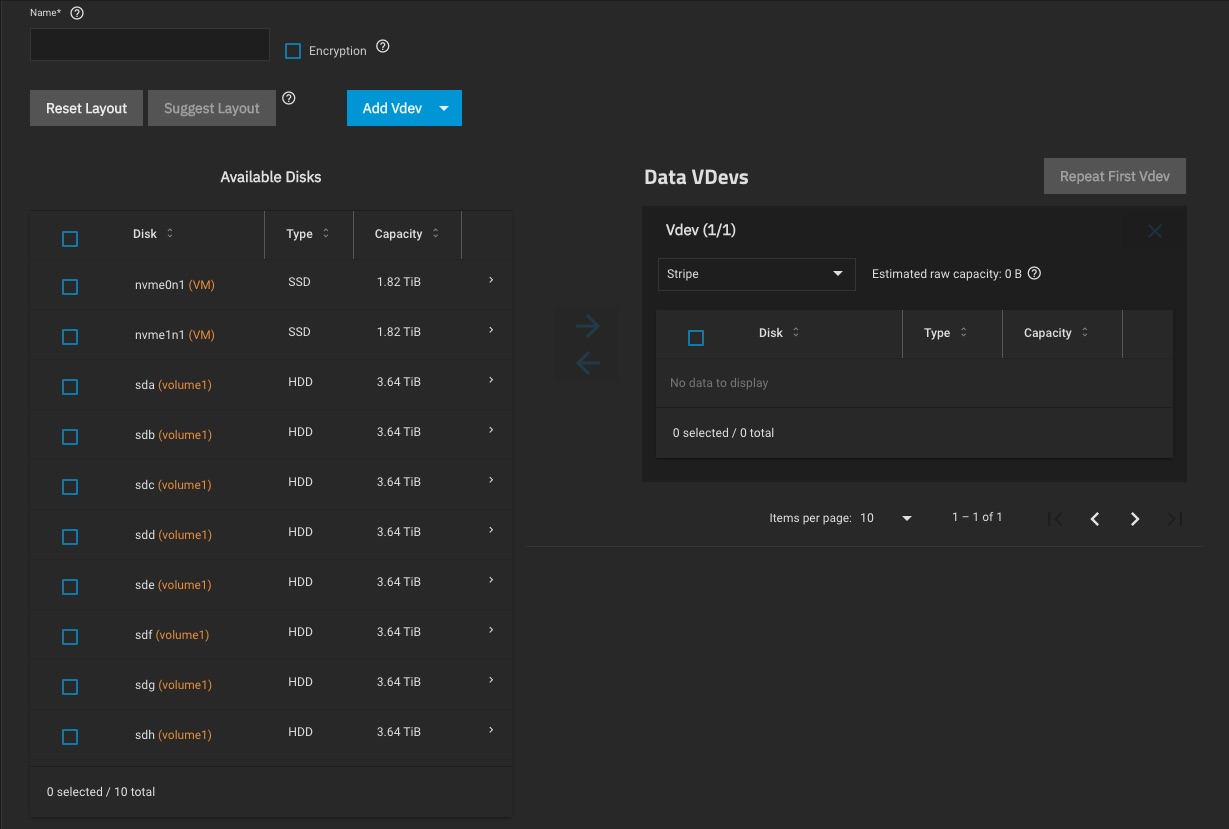Screen dimensions: 1229x829
Task: Remove the vdev with the X icon
Action: (x=1154, y=231)
